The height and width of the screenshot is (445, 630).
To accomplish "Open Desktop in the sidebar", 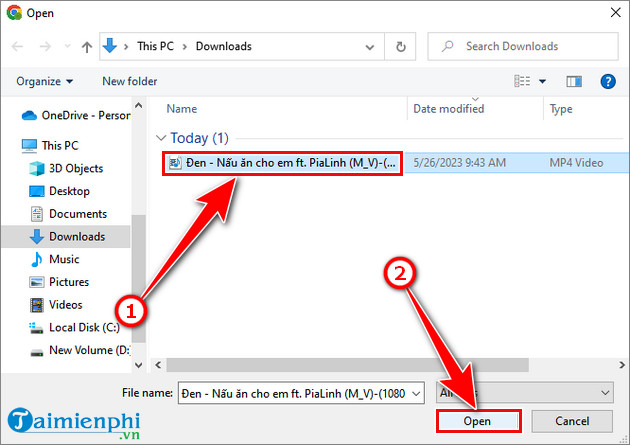I will 59,191.
